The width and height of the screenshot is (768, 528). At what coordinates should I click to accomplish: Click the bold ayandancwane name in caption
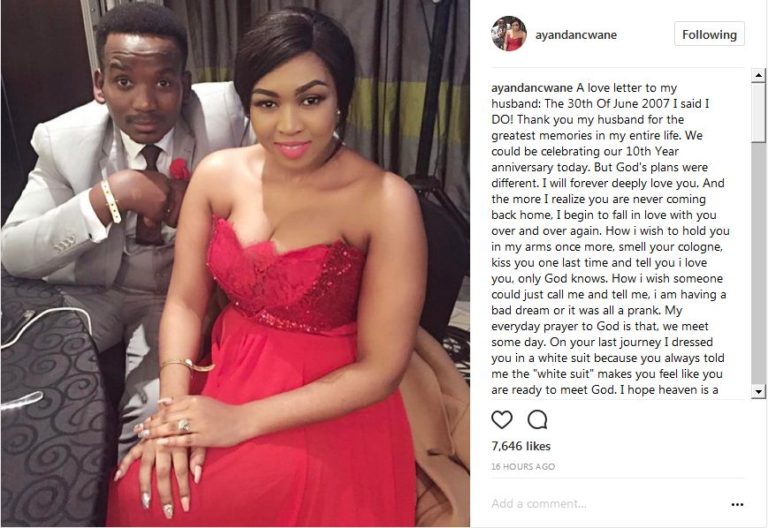click(x=532, y=88)
